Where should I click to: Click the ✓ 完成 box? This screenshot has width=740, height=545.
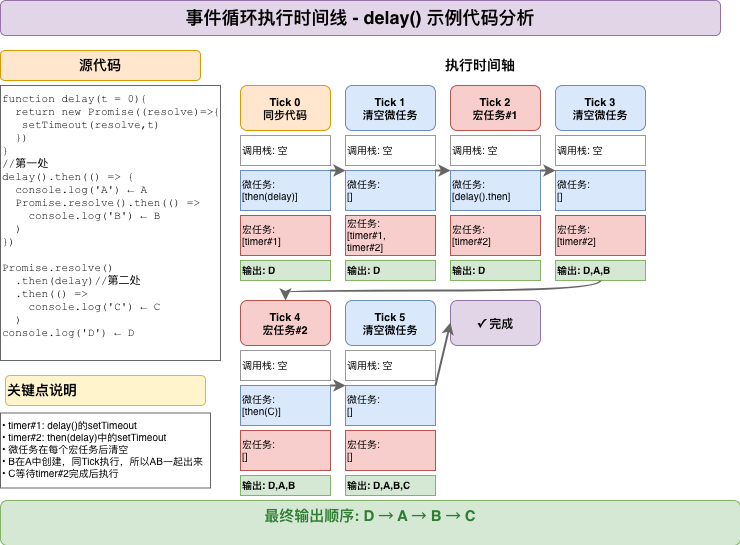pos(495,323)
